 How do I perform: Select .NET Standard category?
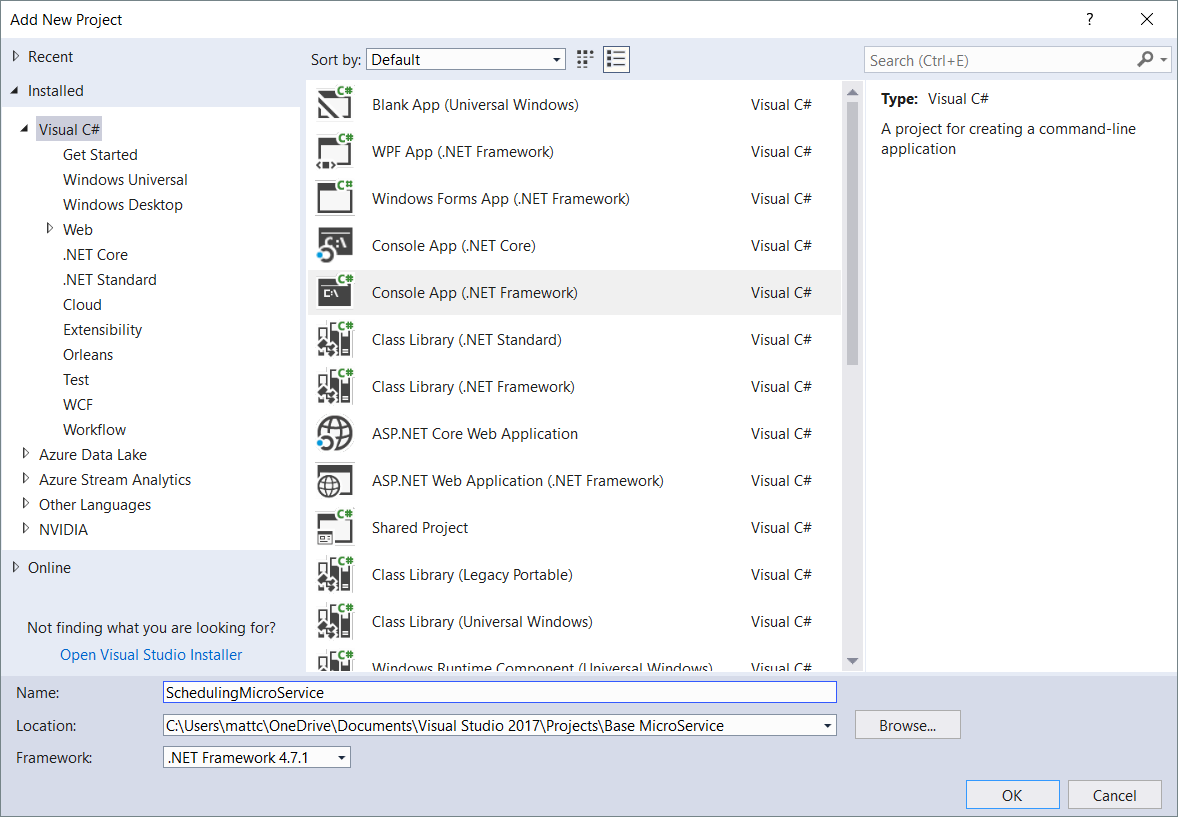click(110, 280)
